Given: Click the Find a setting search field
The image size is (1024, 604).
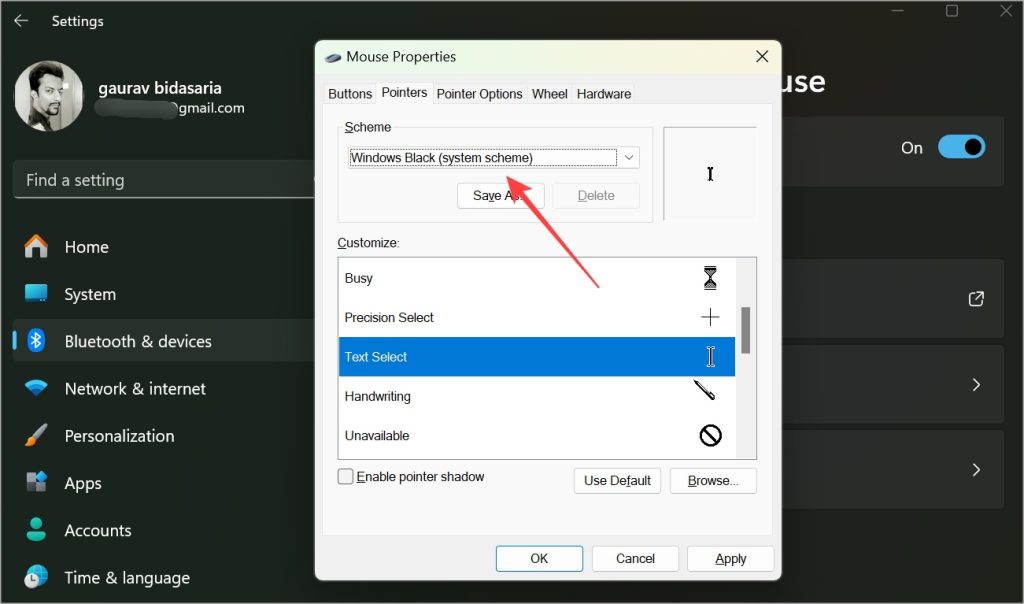Looking at the screenshot, I should tap(163, 180).
